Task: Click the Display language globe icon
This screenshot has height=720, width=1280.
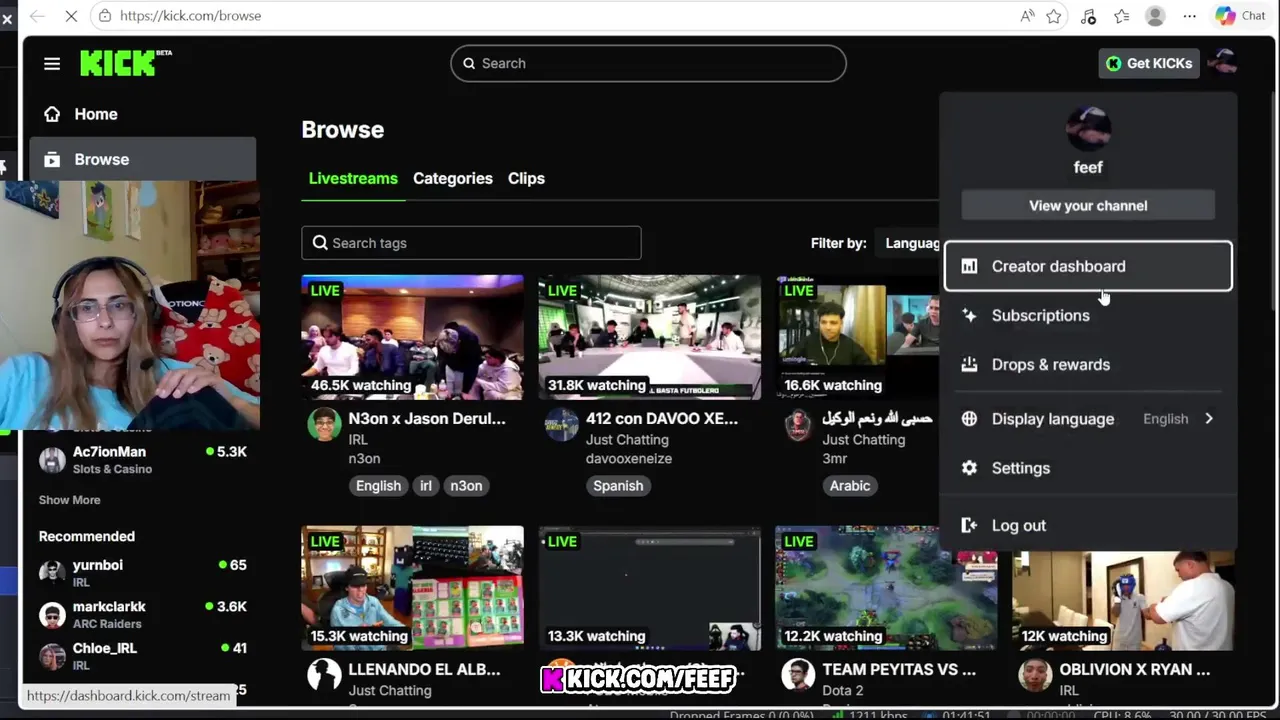Action: click(x=969, y=419)
